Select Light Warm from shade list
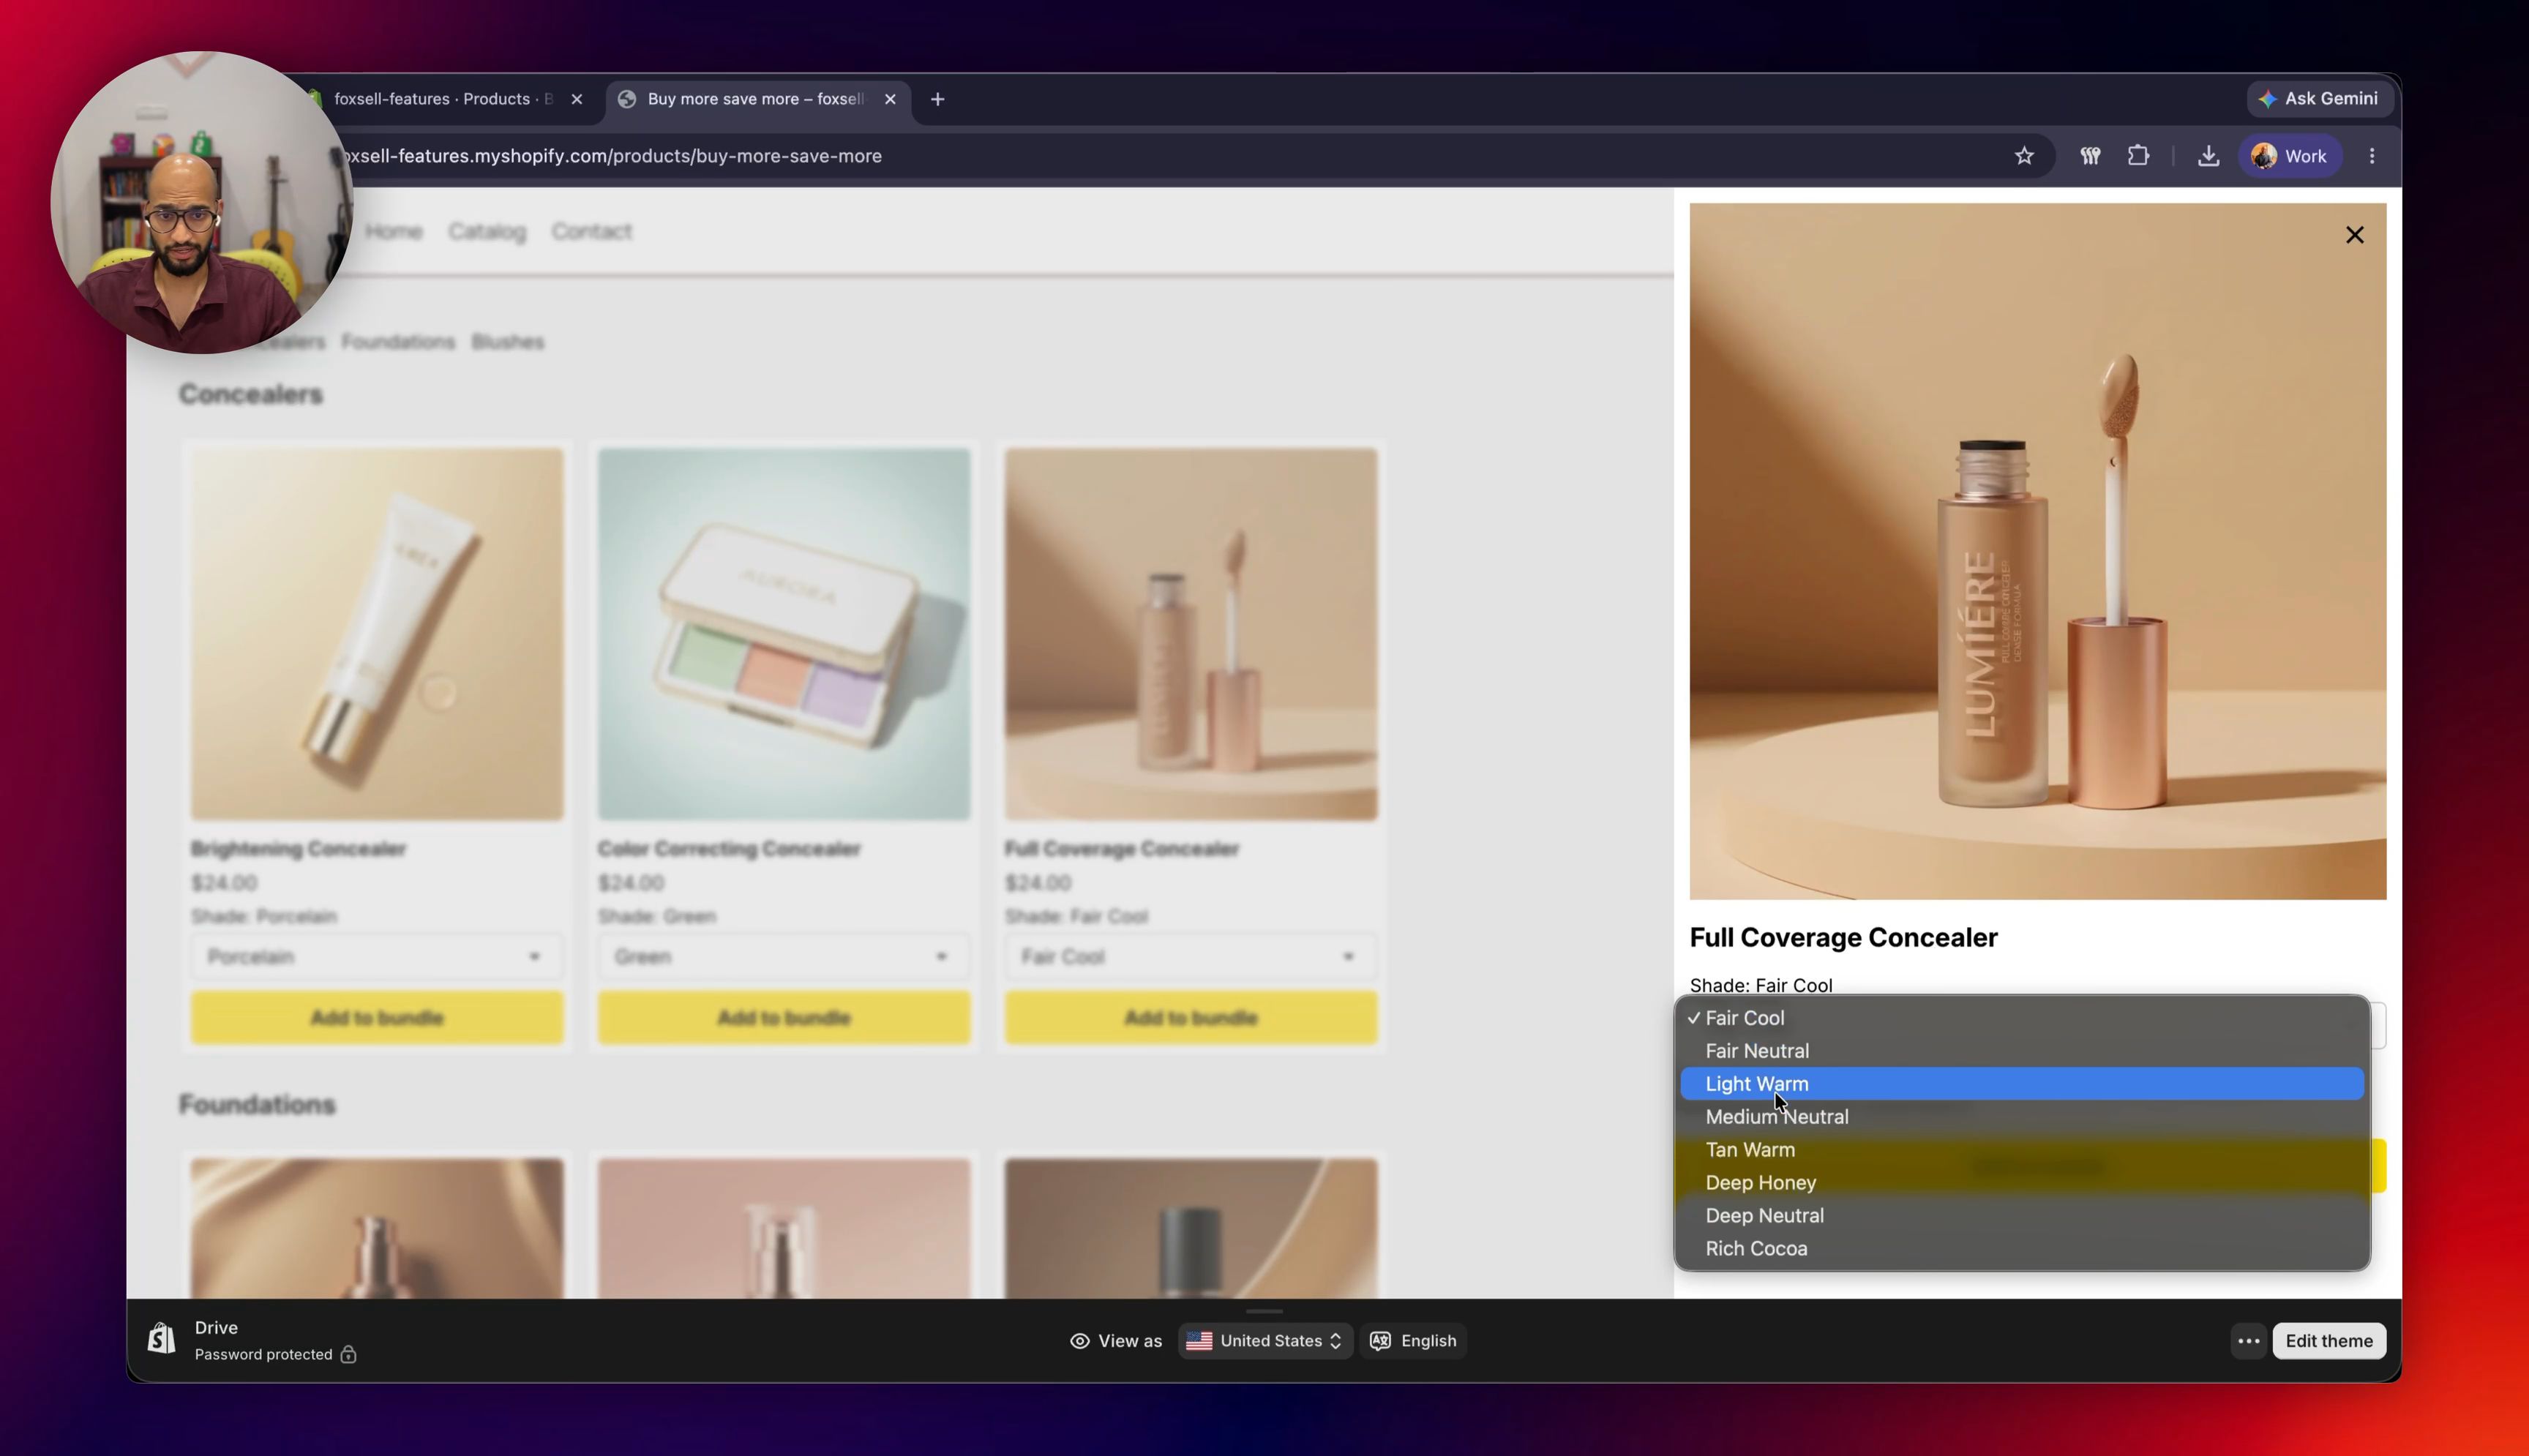 coord(2022,1084)
